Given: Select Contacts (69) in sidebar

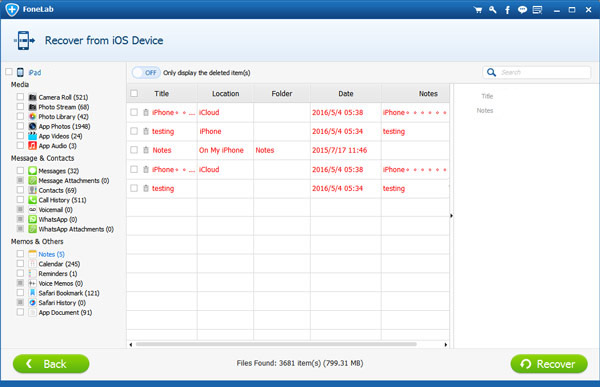Looking at the screenshot, I should tap(57, 191).
